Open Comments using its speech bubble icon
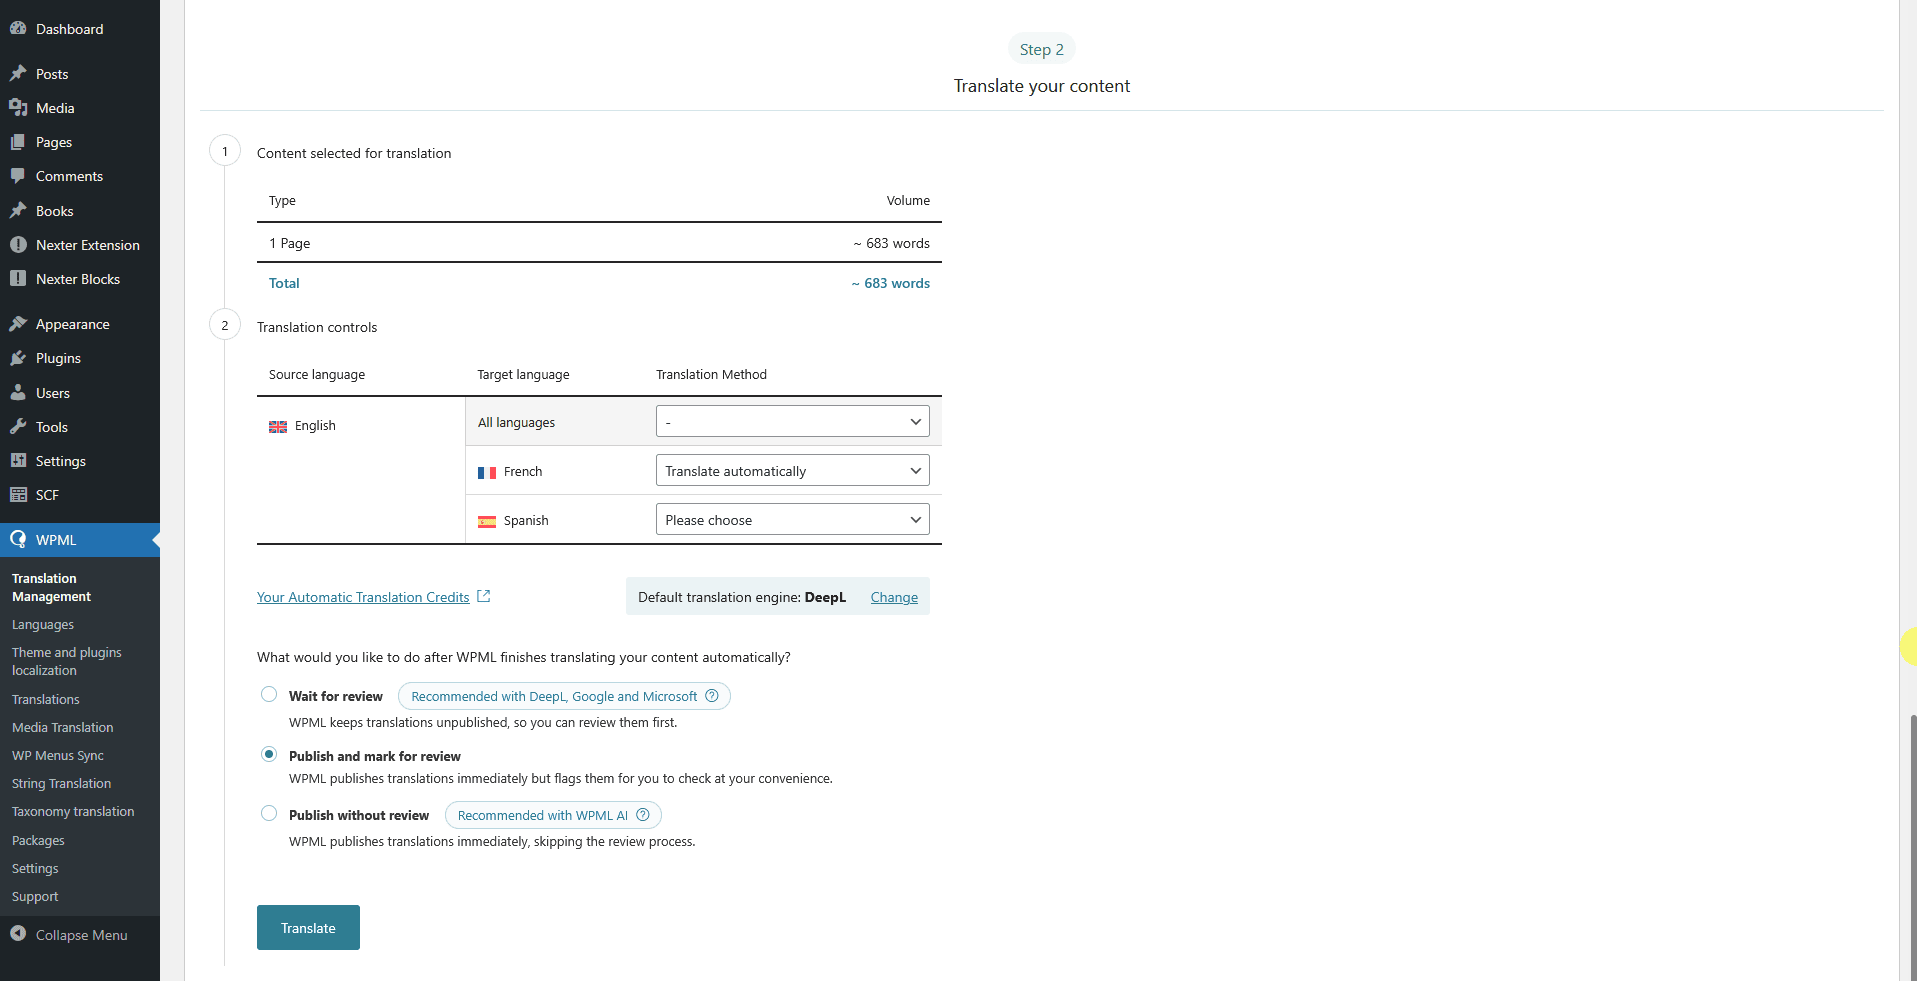 [20, 176]
